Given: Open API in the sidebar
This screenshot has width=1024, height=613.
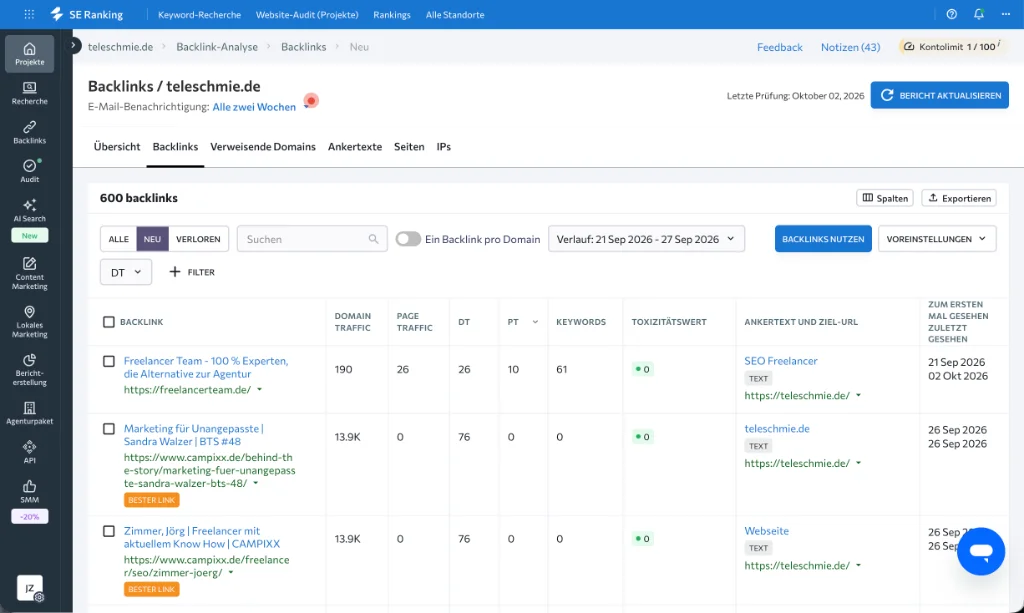Looking at the screenshot, I should tap(29, 452).
